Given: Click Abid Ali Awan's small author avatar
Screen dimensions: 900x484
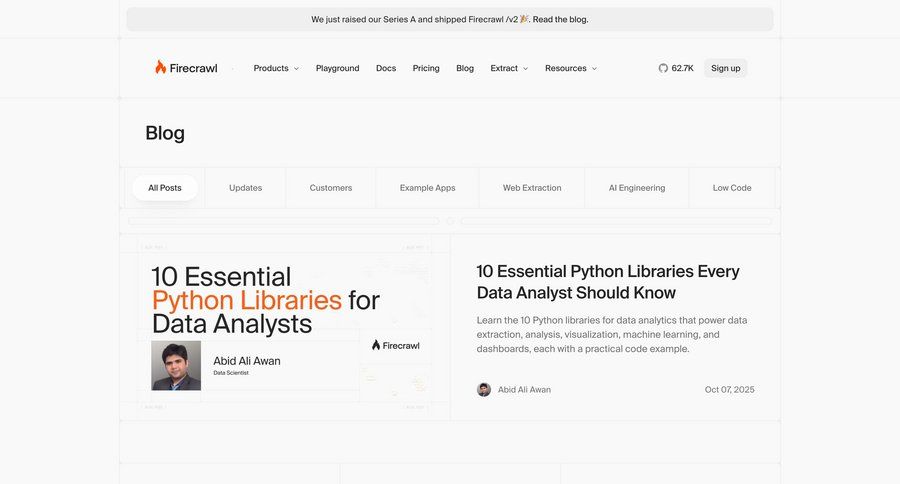Looking at the screenshot, I should click(x=484, y=390).
